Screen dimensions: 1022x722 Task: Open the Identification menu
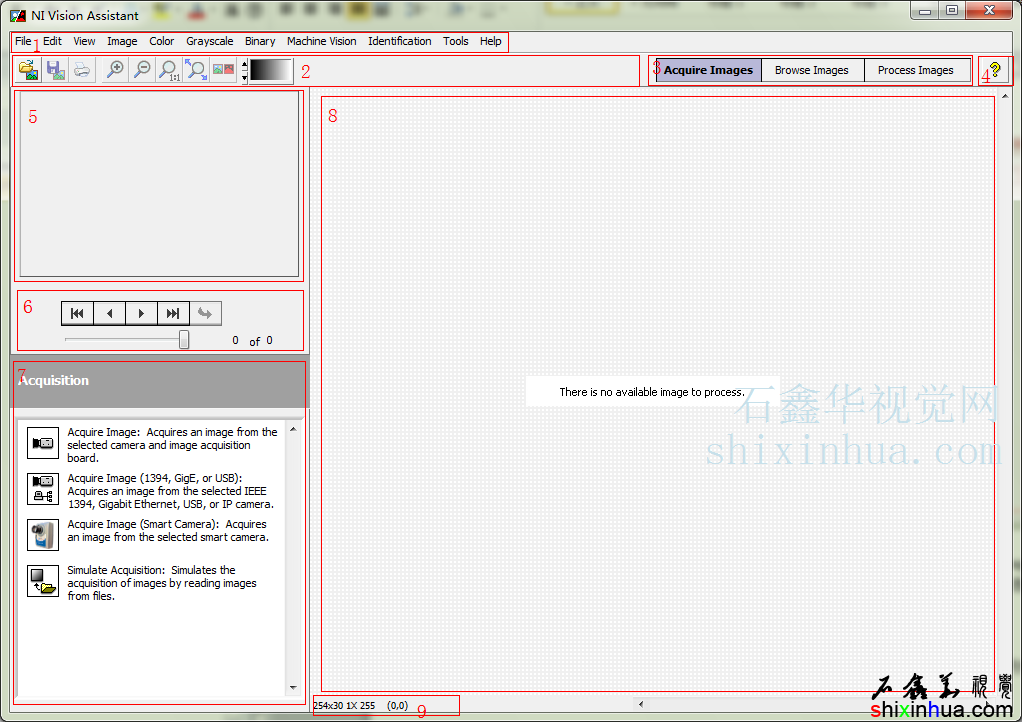pos(399,41)
